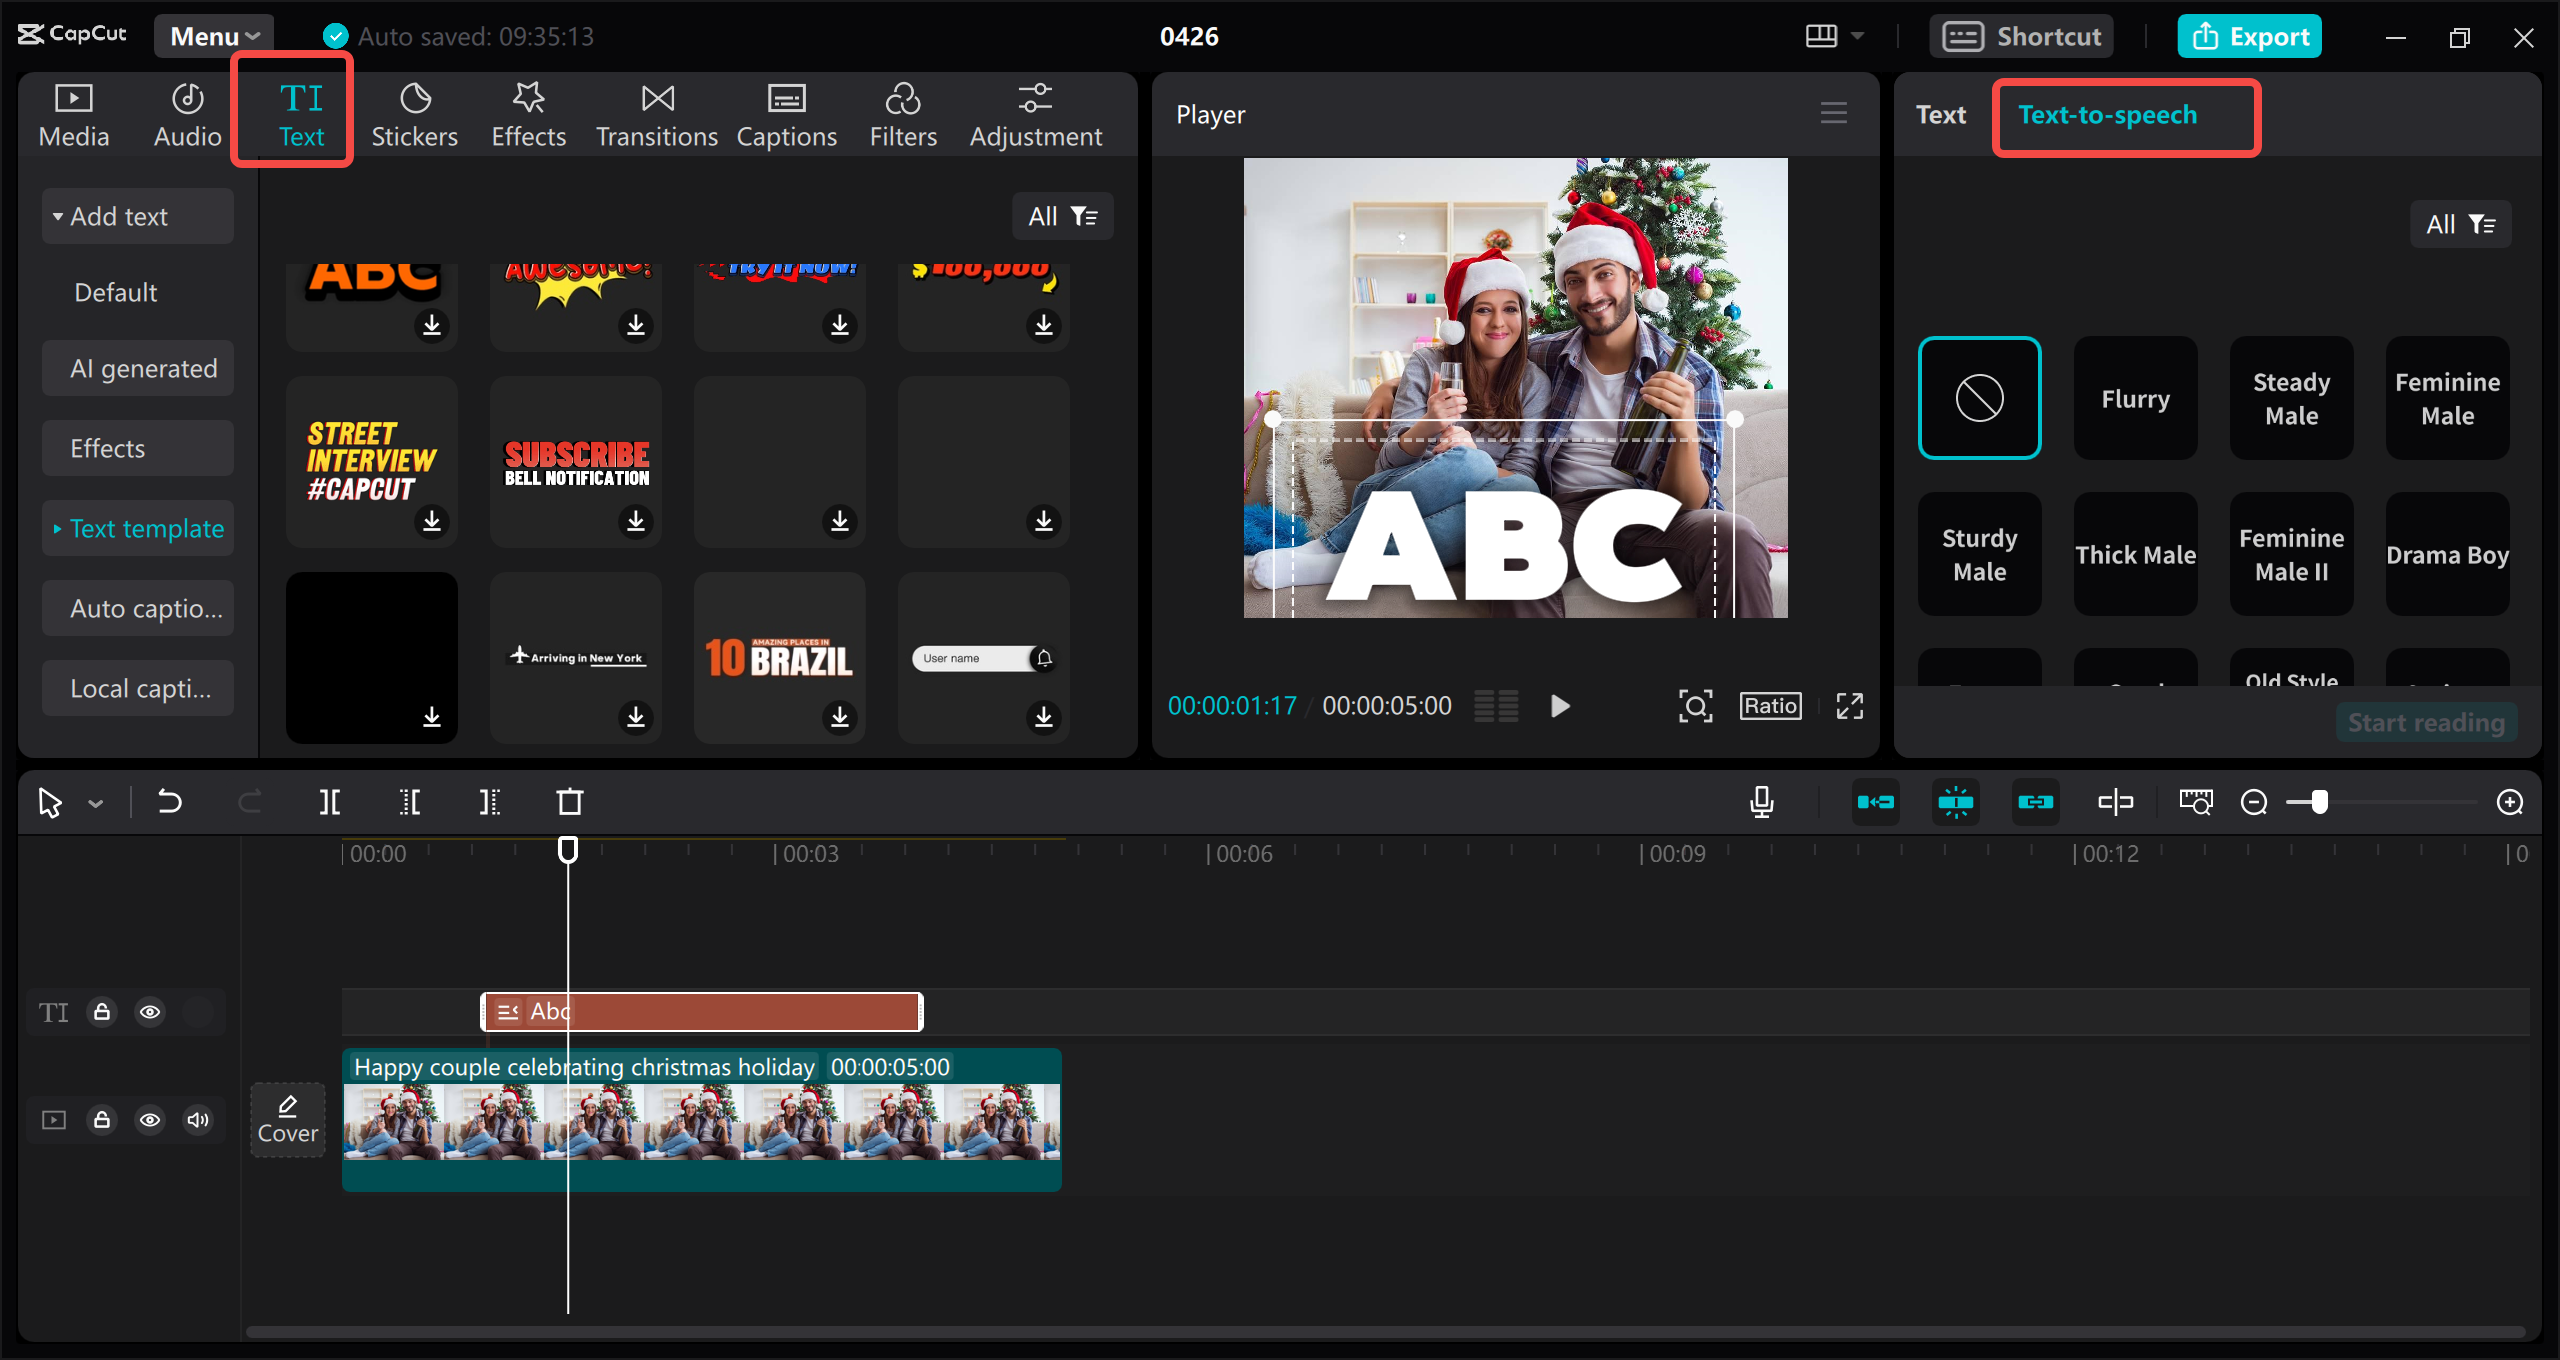
Task: Click the timeline zoom slider handle
Action: coord(2320,802)
